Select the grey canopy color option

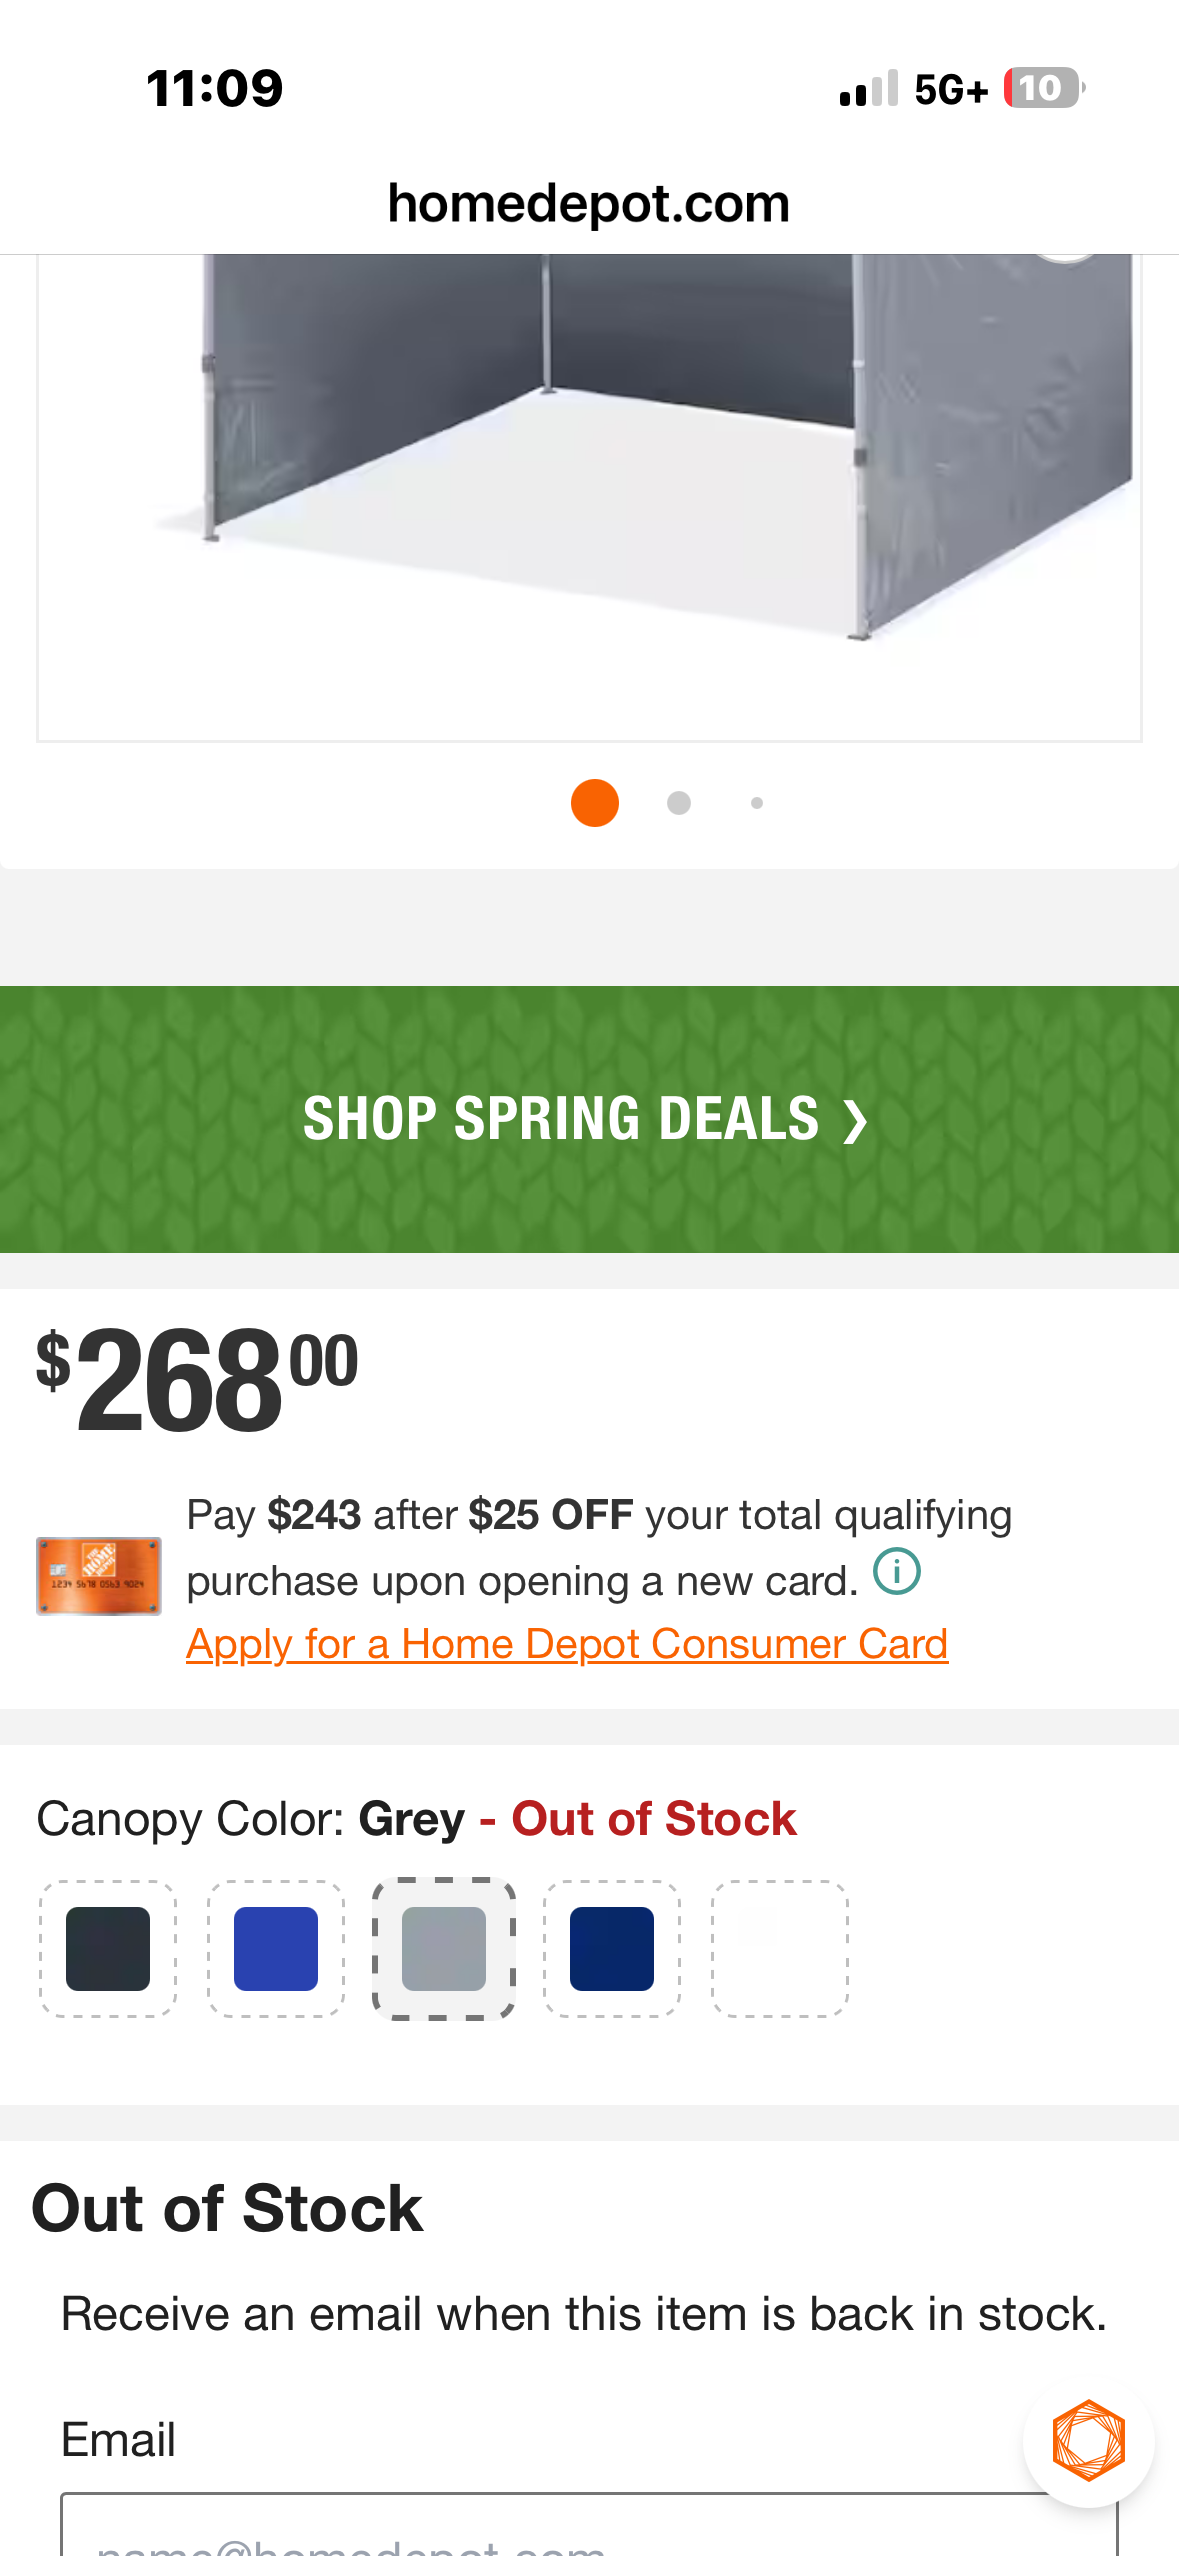(444, 1948)
